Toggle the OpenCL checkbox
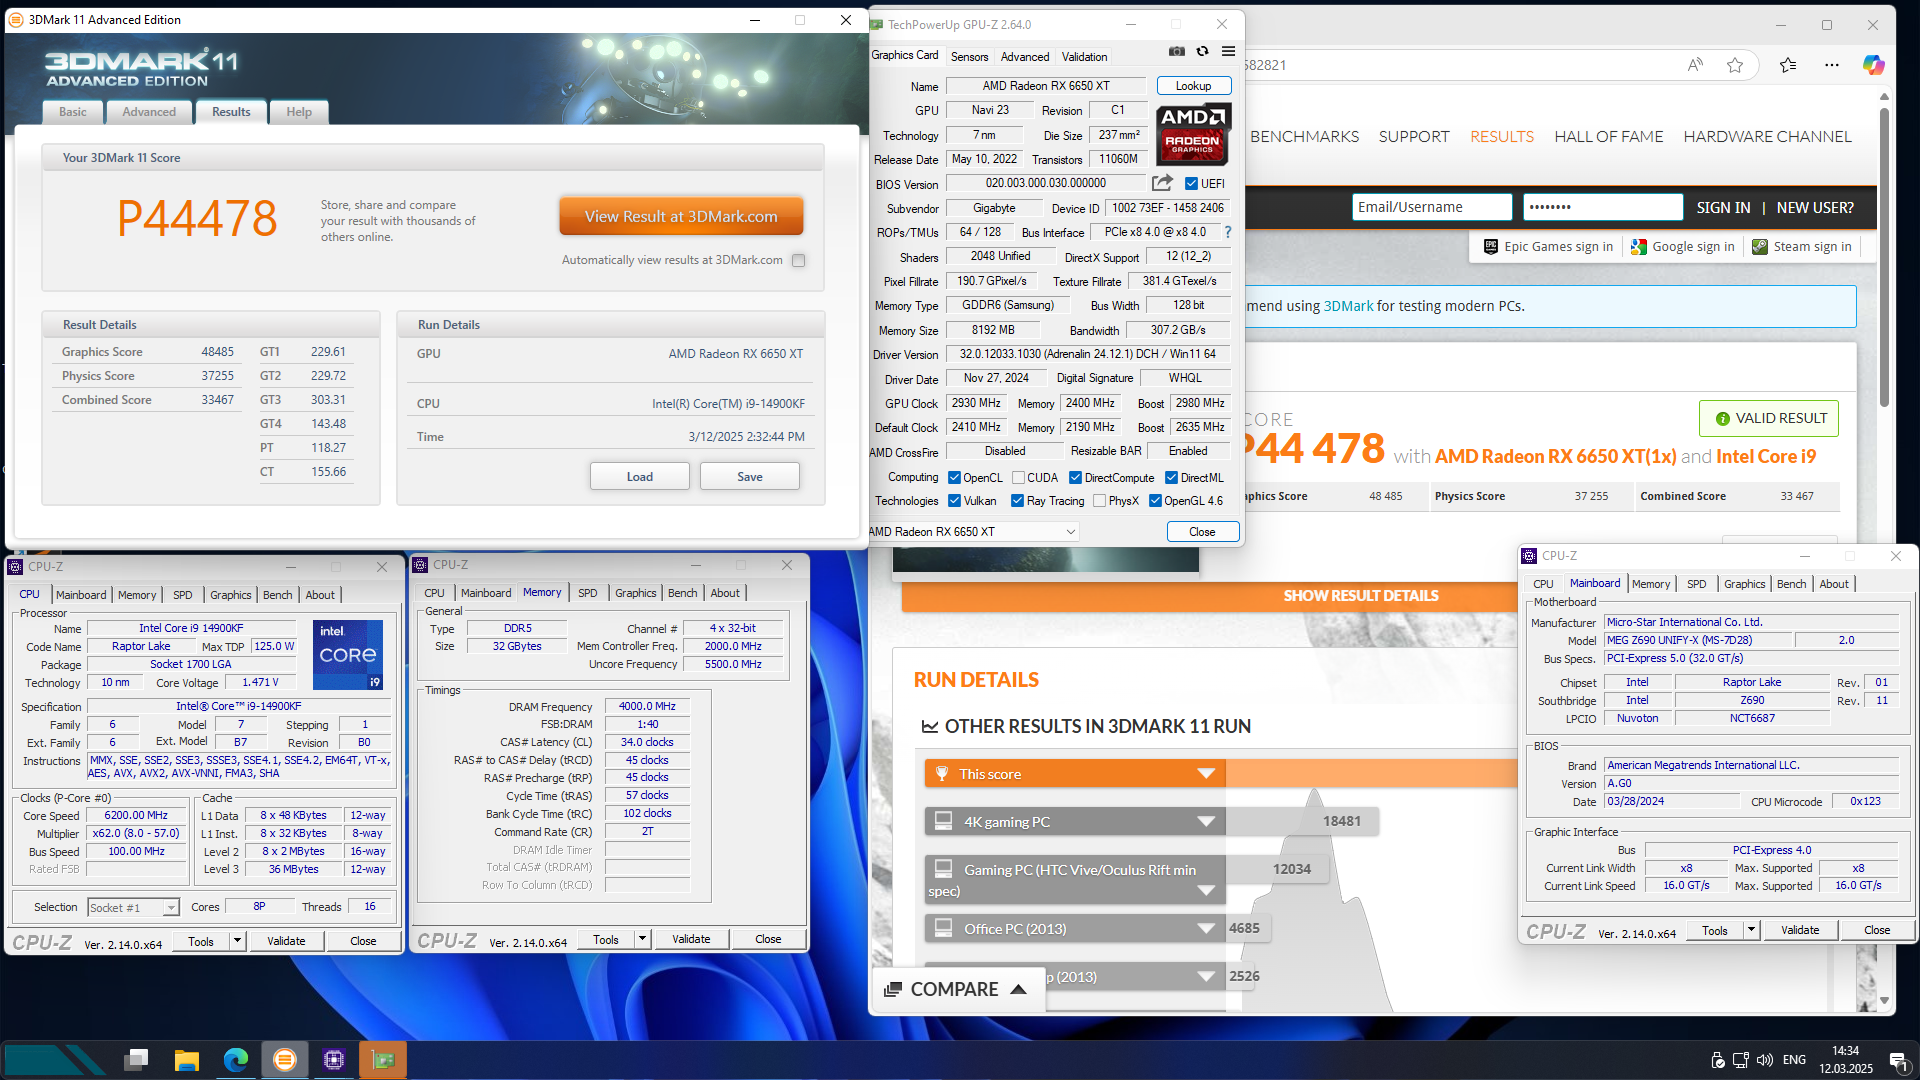The width and height of the screenshot is (1920, 1080). [x=954, y=478]
